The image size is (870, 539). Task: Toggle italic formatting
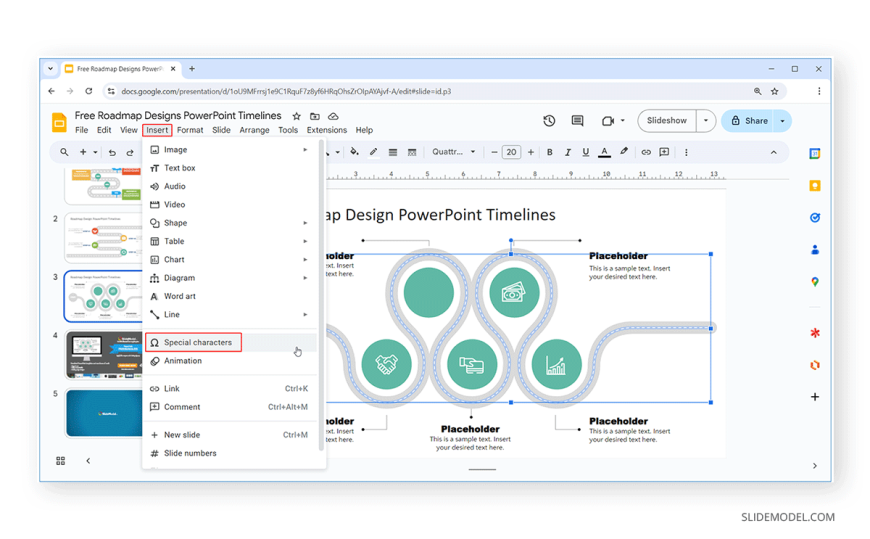point(567,152)
